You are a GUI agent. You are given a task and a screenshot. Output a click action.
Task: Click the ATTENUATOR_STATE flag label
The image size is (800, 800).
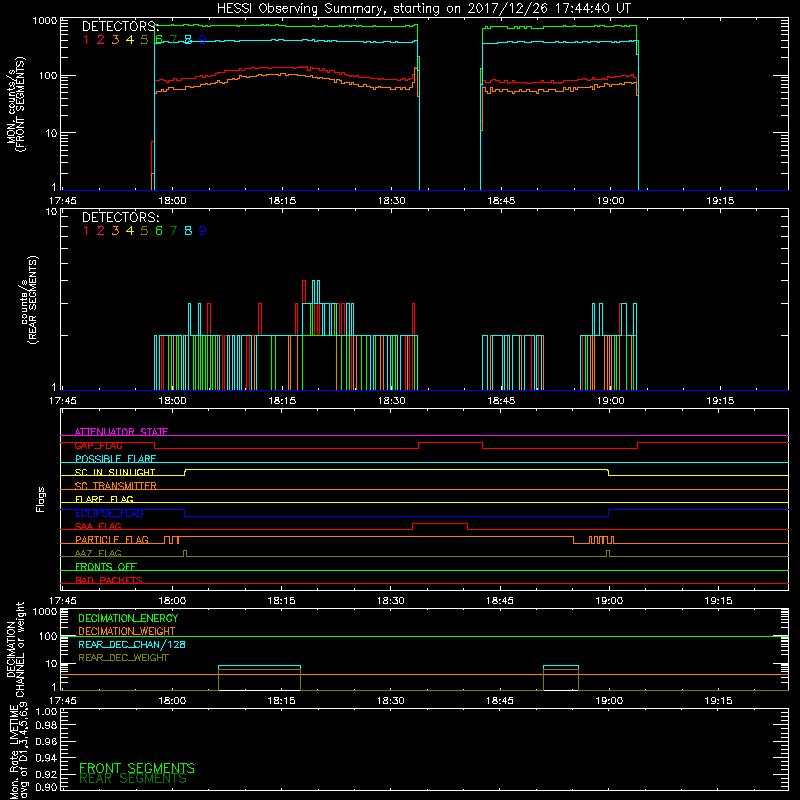point(121,432)
